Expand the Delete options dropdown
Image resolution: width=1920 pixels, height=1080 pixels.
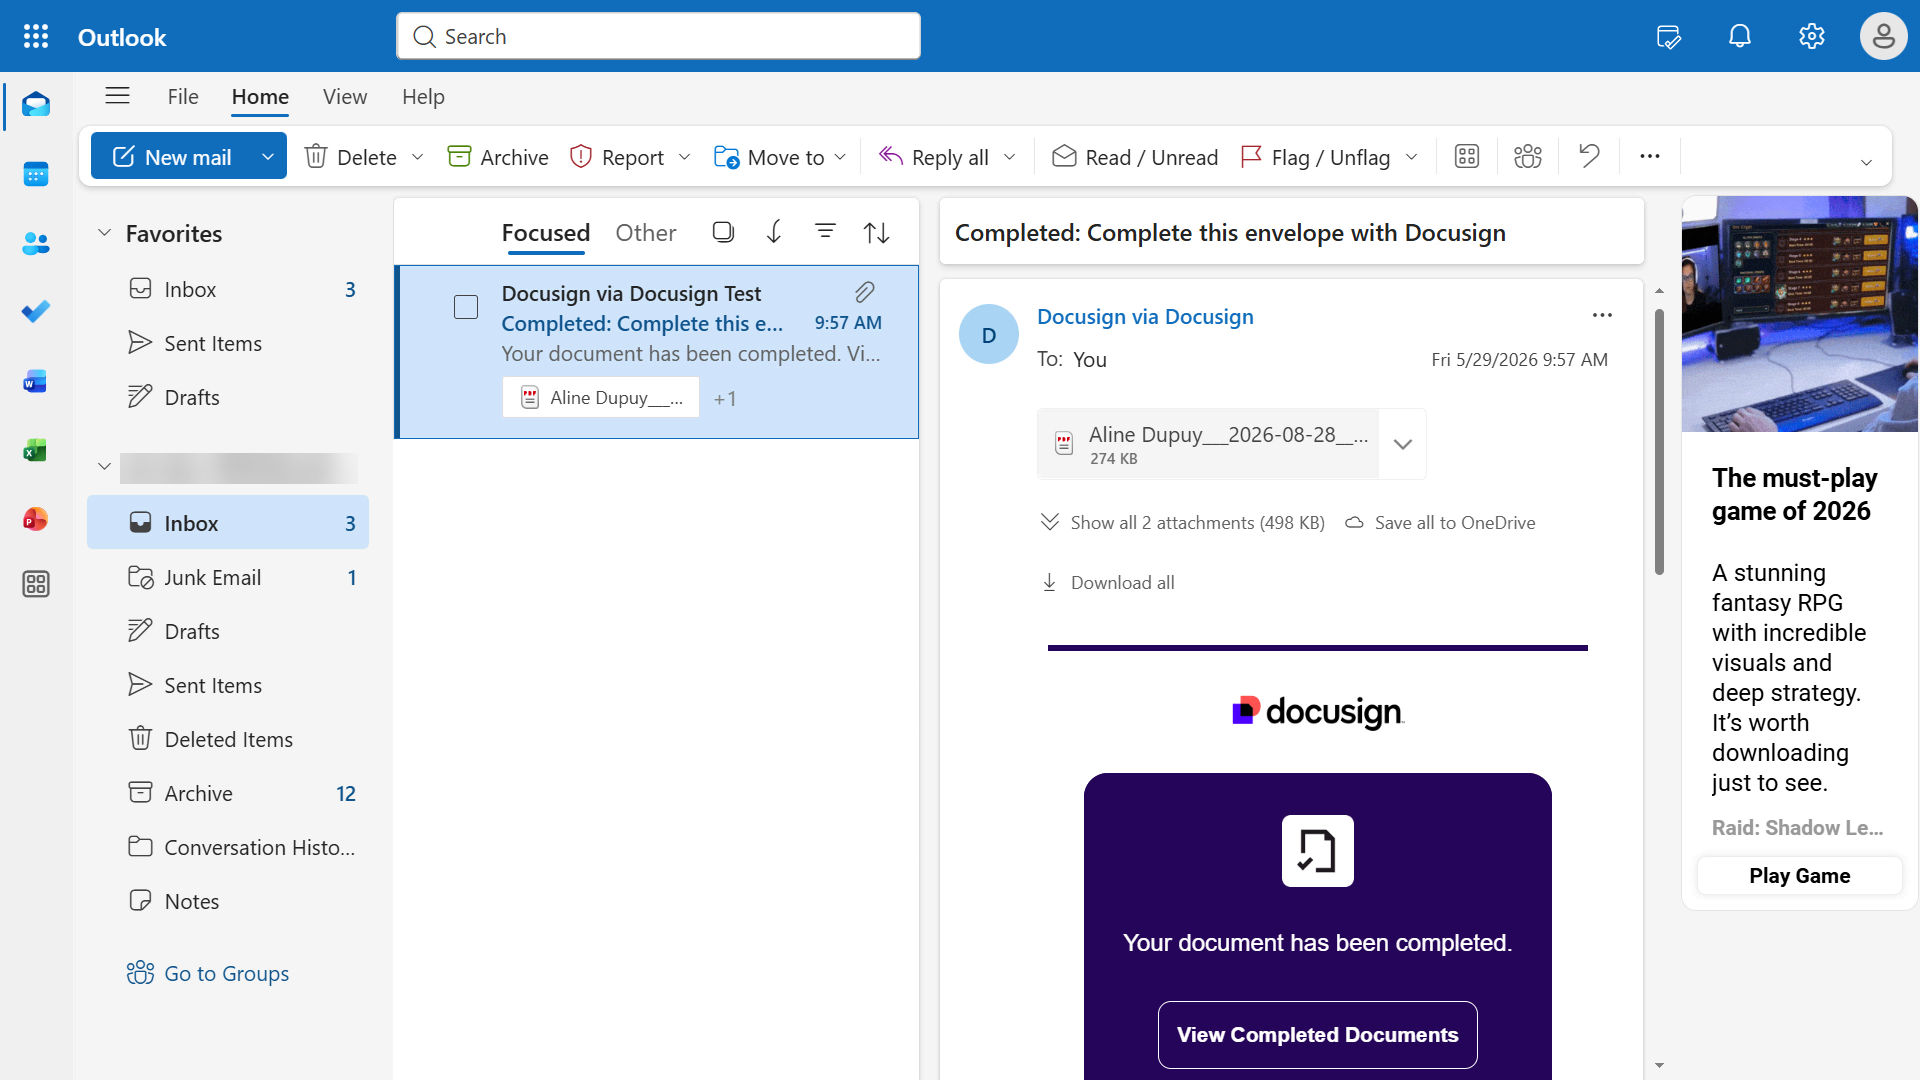(418, 157)
